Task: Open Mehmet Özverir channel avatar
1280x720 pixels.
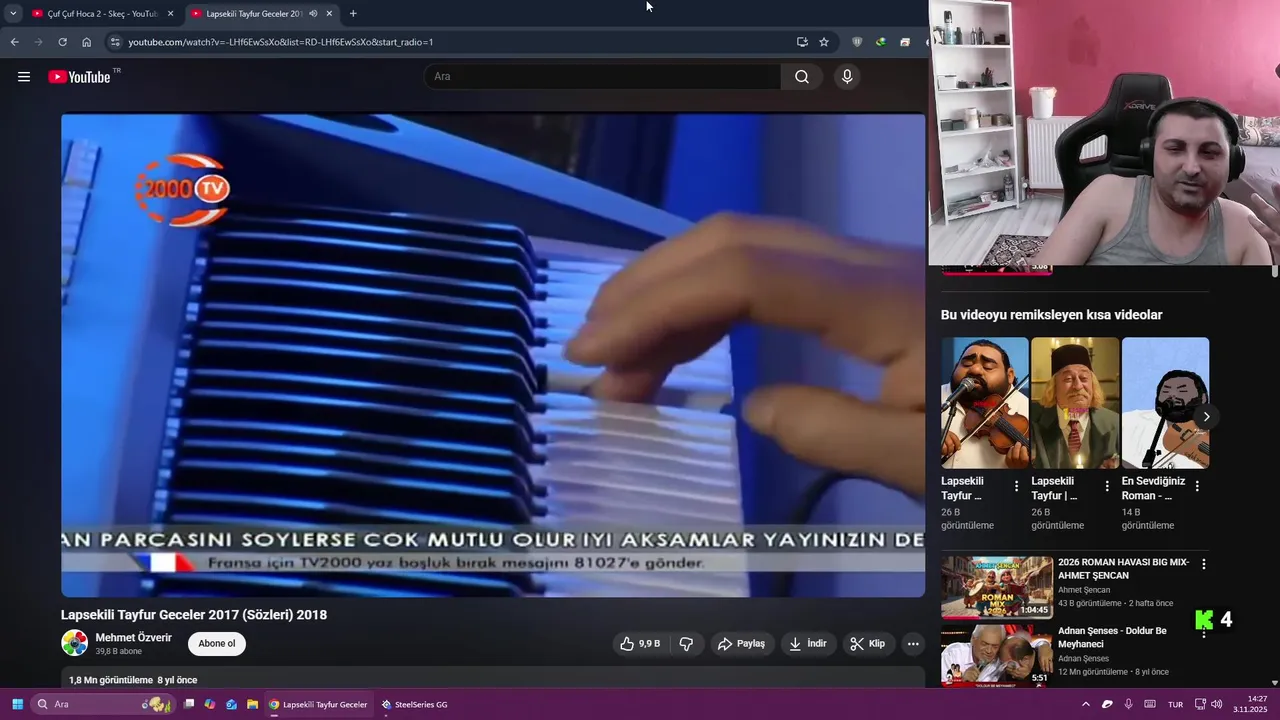Action: coord(74,643)
